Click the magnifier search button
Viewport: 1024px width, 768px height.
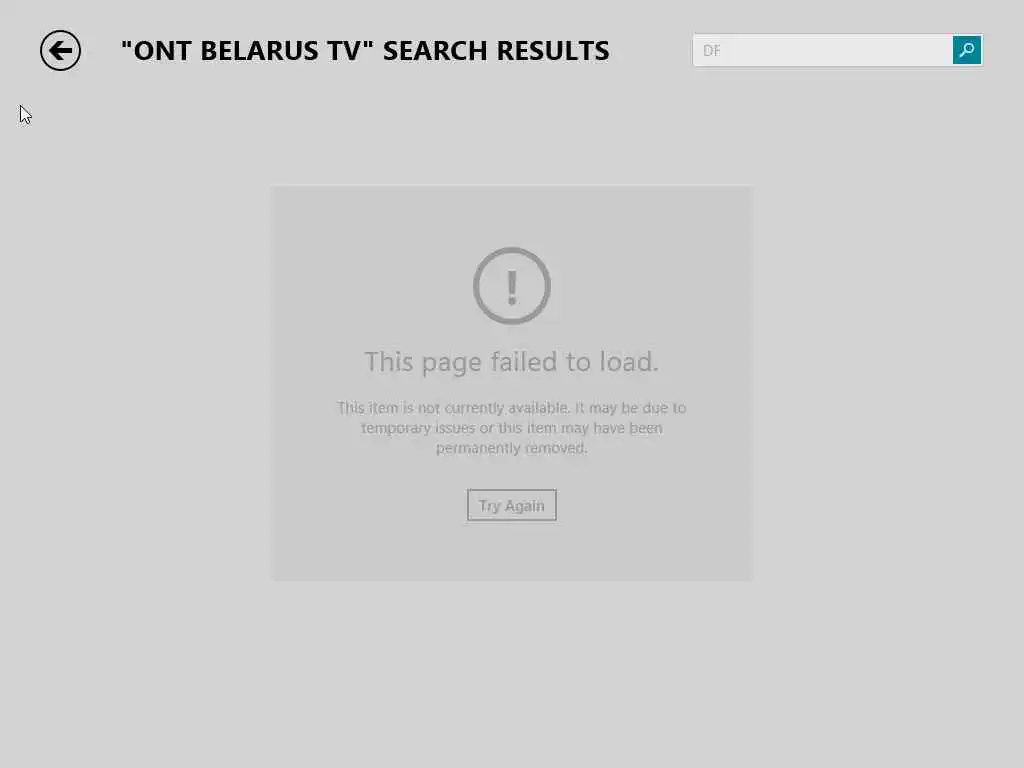coord(967,50)
